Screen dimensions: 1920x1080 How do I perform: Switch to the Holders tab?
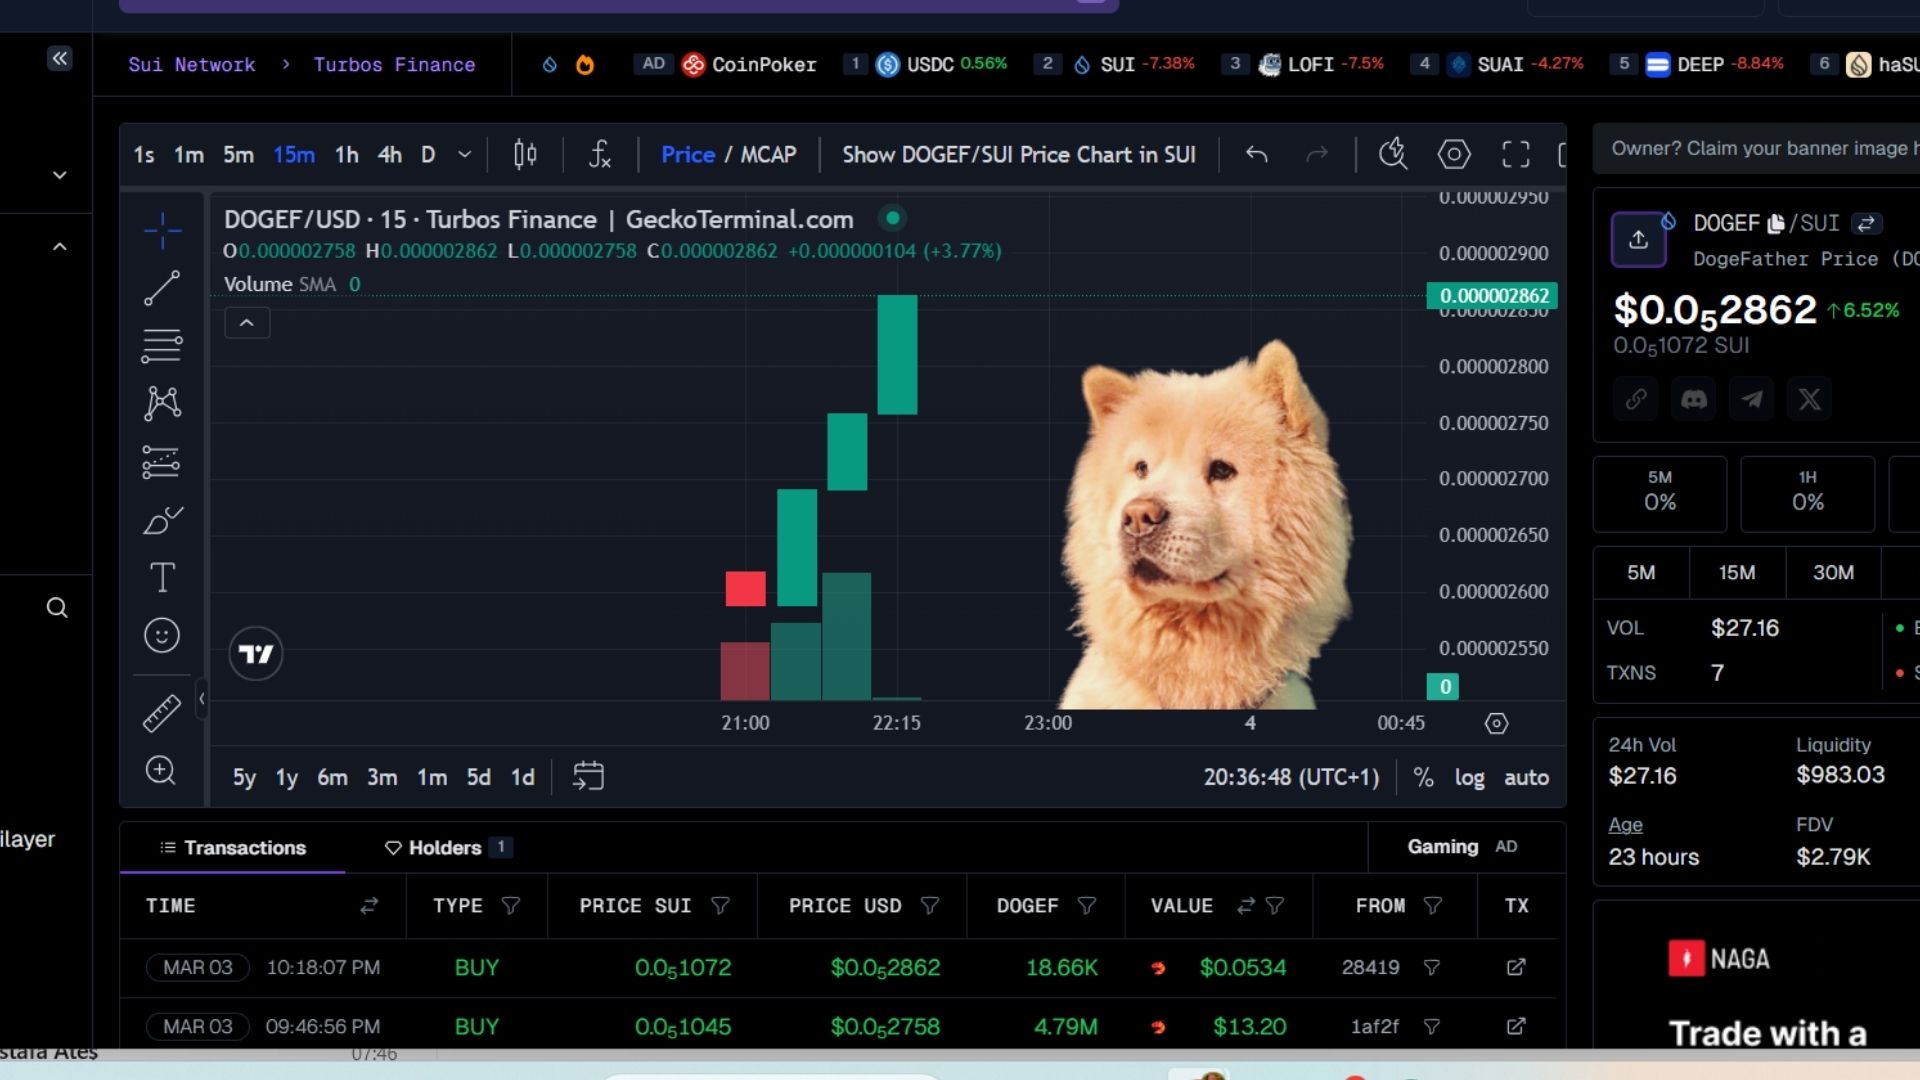(448, 847)
